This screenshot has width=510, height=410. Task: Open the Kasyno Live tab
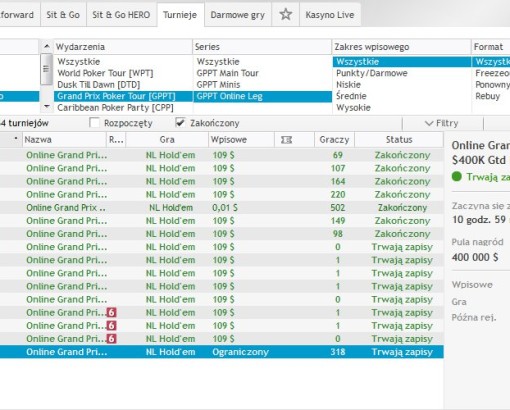[x=330, y=15]
